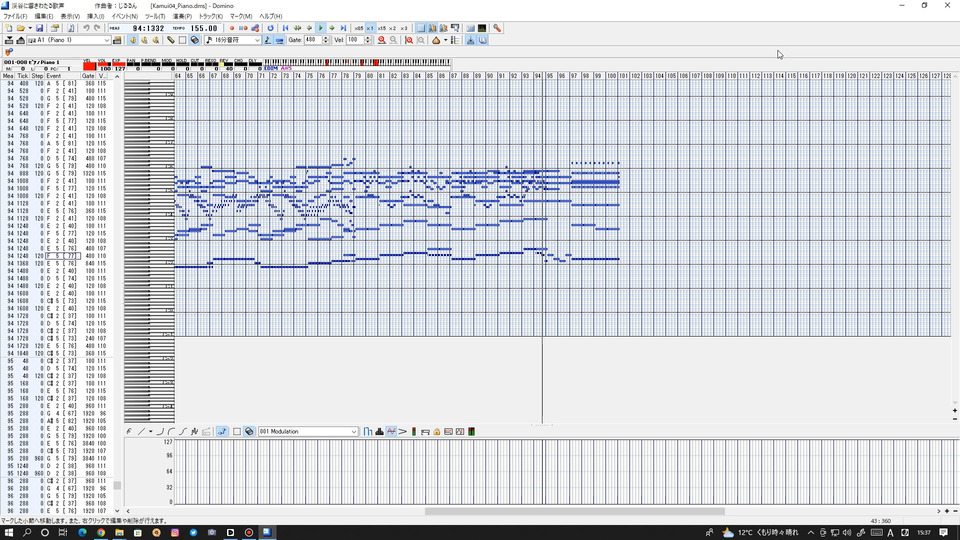Click the event list vertical scrollbar thumb
The image size is (960, 540).
(x=117, y=486)
